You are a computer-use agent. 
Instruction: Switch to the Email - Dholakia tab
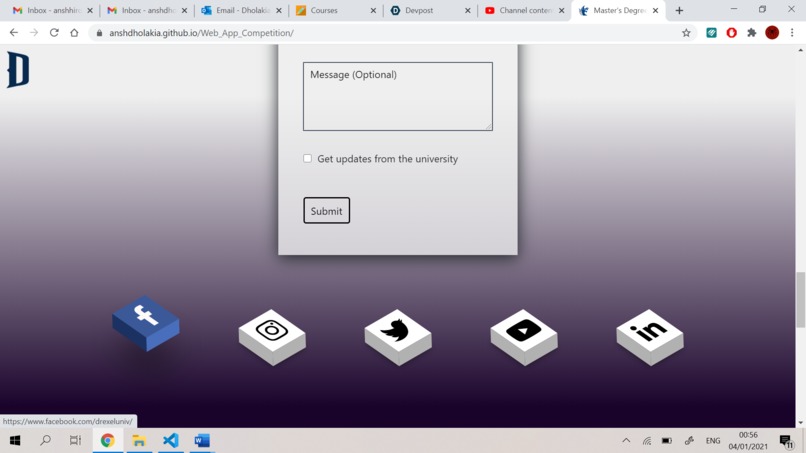point(240,10)
